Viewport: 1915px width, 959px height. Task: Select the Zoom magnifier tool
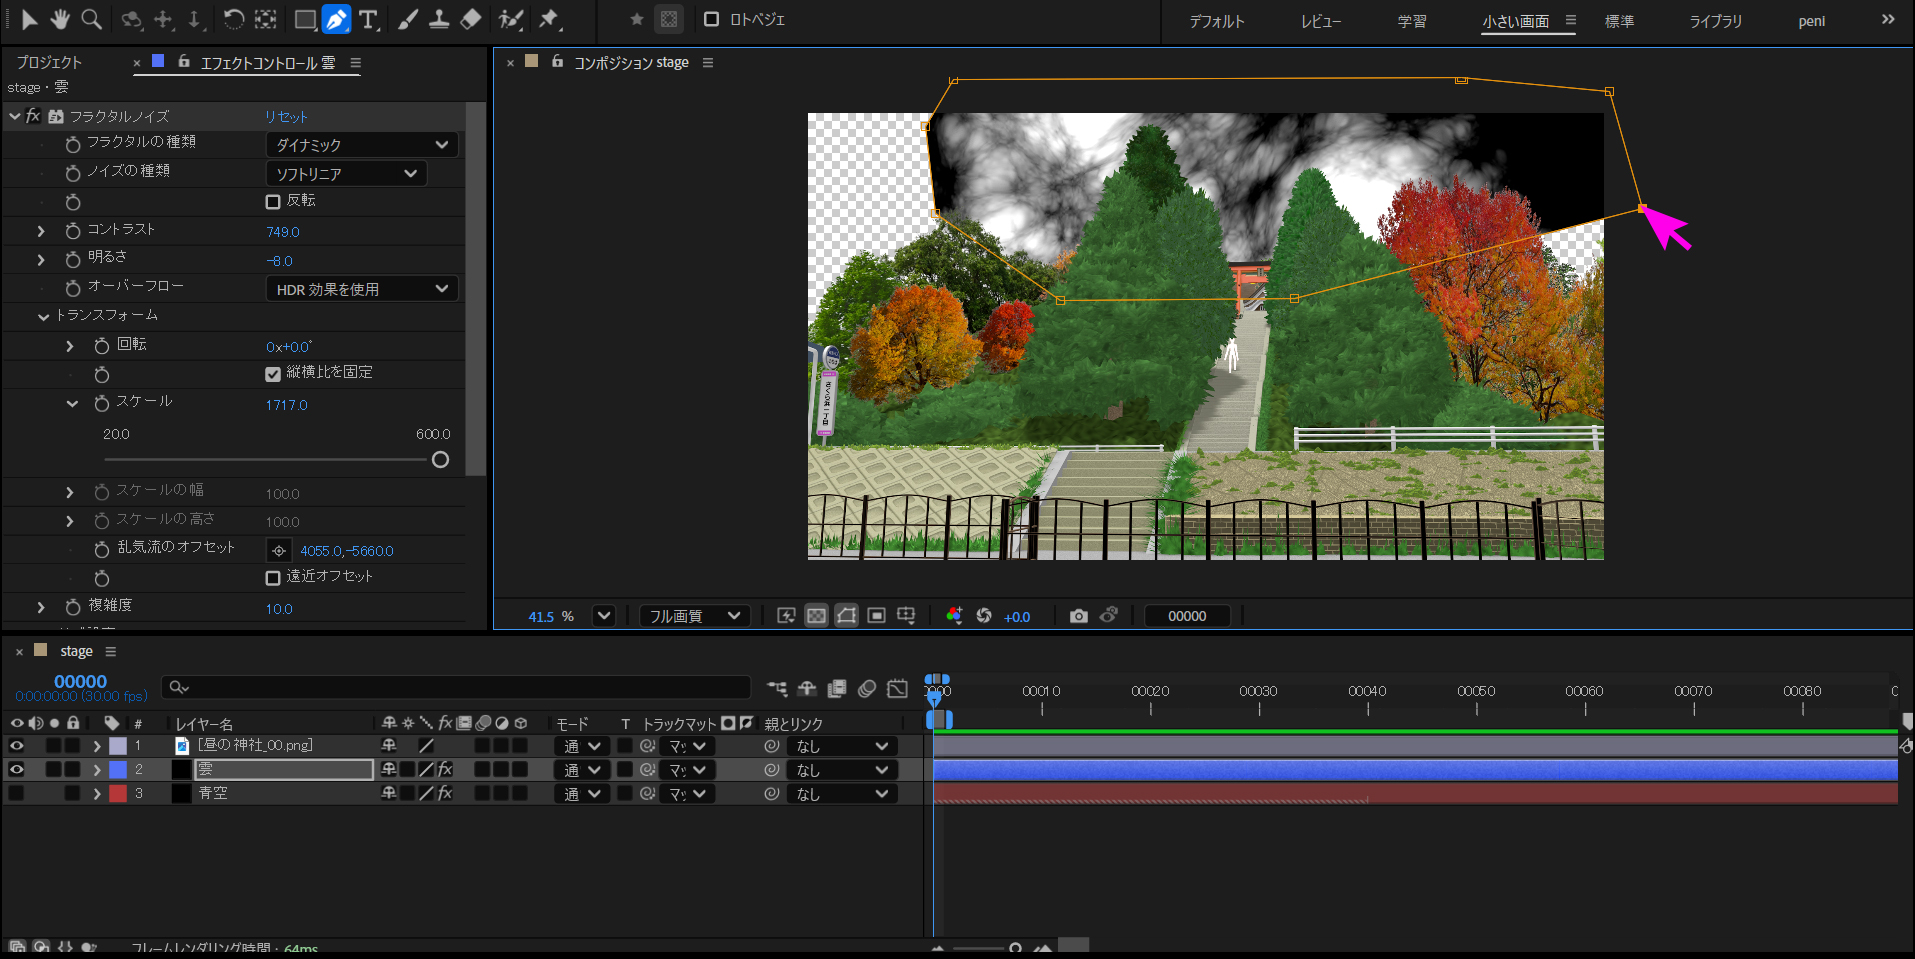[x=91, y=19]
